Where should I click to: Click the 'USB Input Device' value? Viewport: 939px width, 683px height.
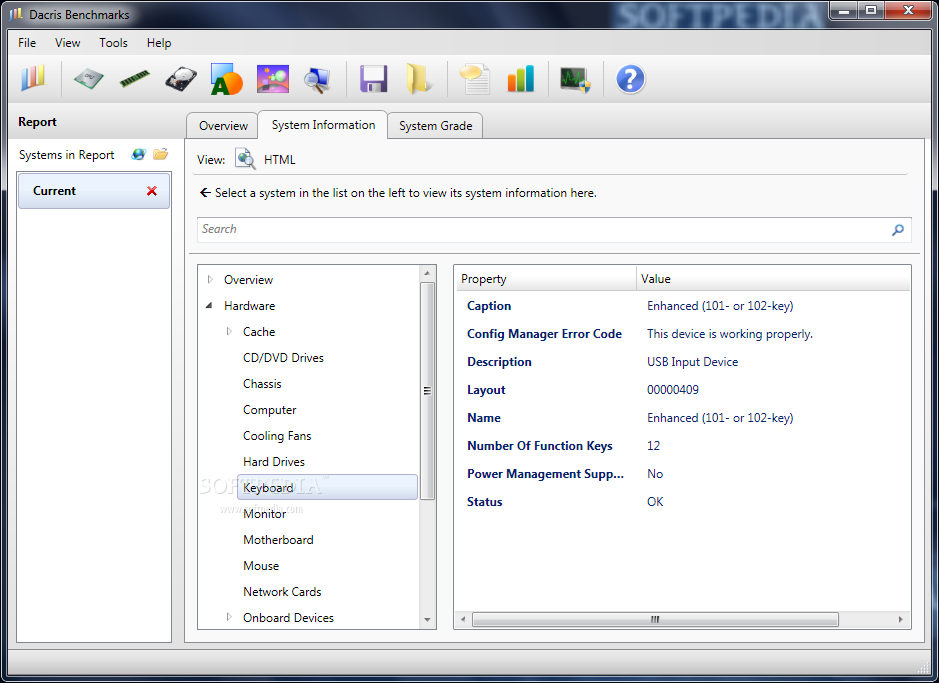[x=692, y=362]
